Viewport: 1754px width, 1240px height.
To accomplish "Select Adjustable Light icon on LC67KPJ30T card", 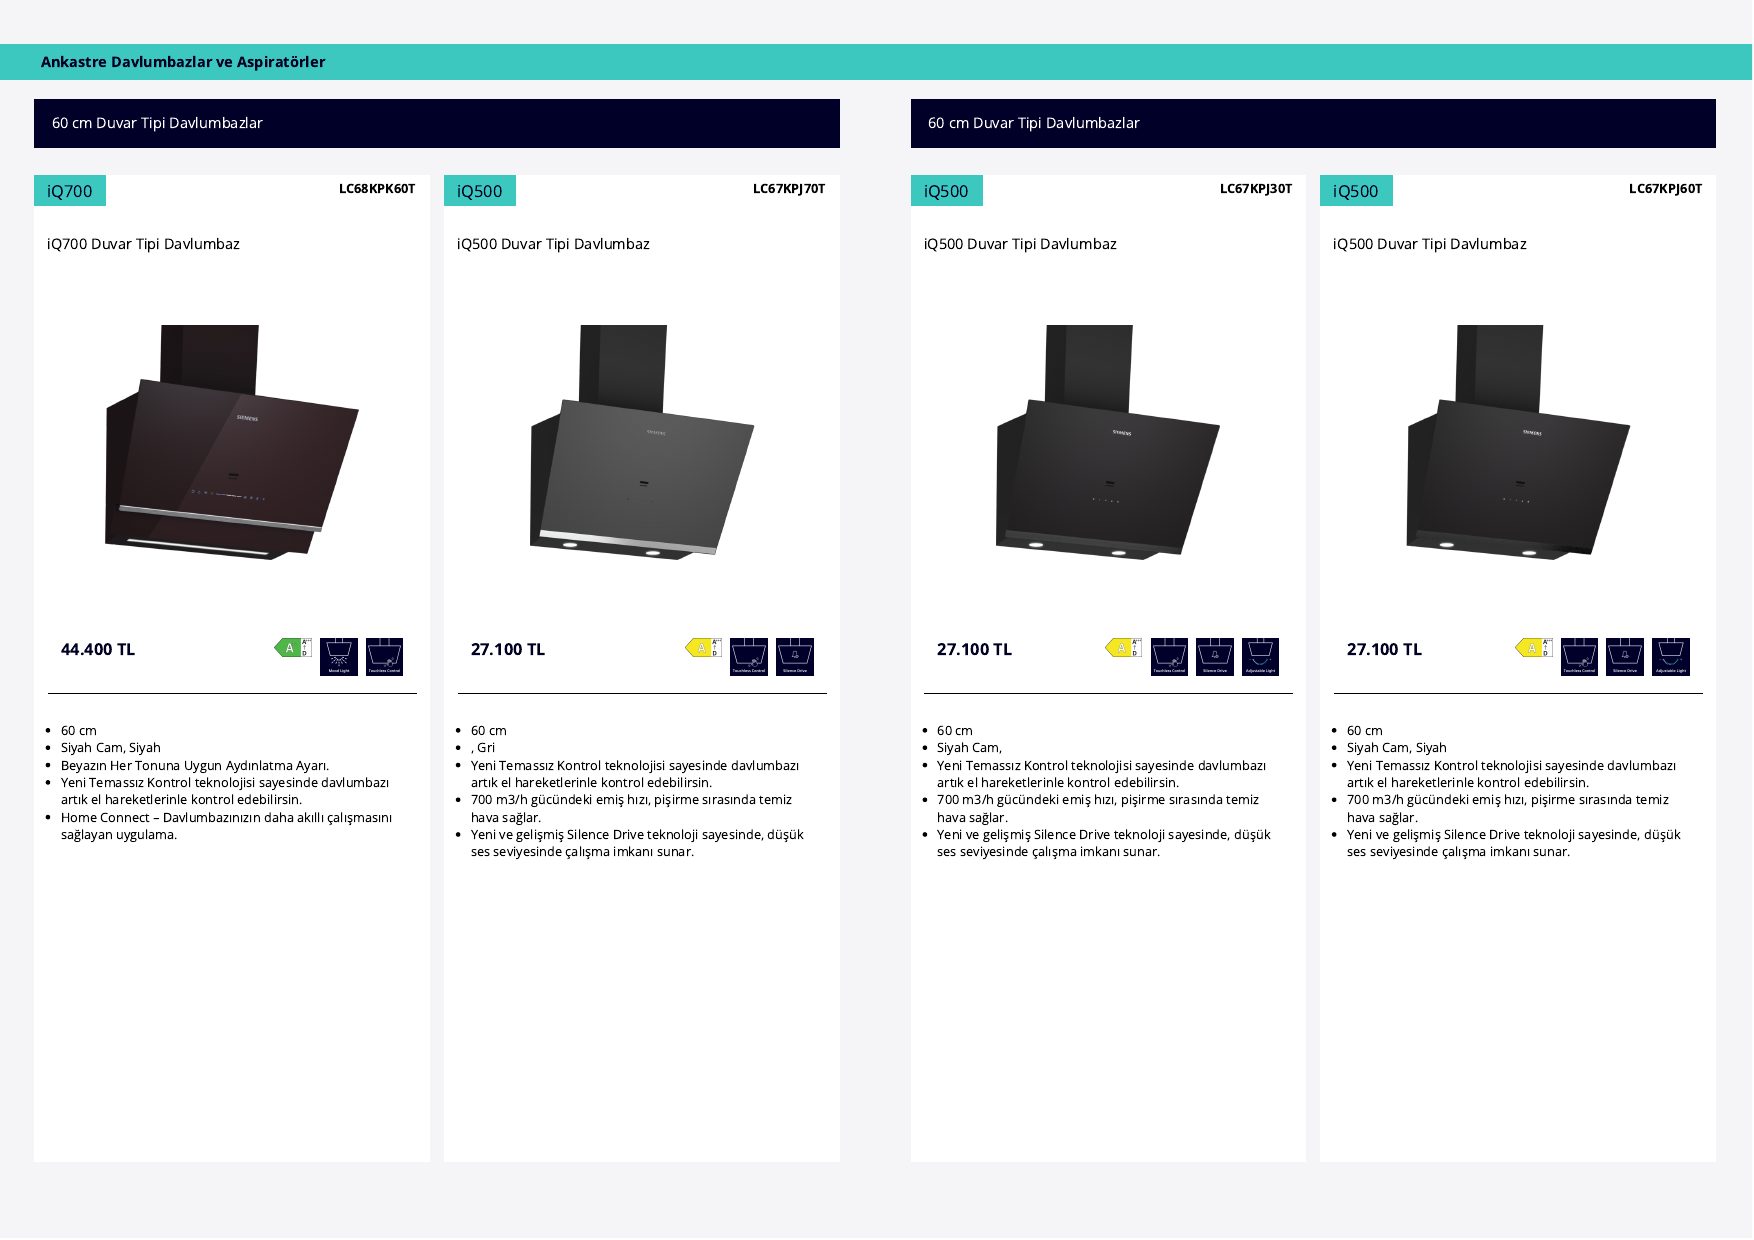I will coord(1261,657).
